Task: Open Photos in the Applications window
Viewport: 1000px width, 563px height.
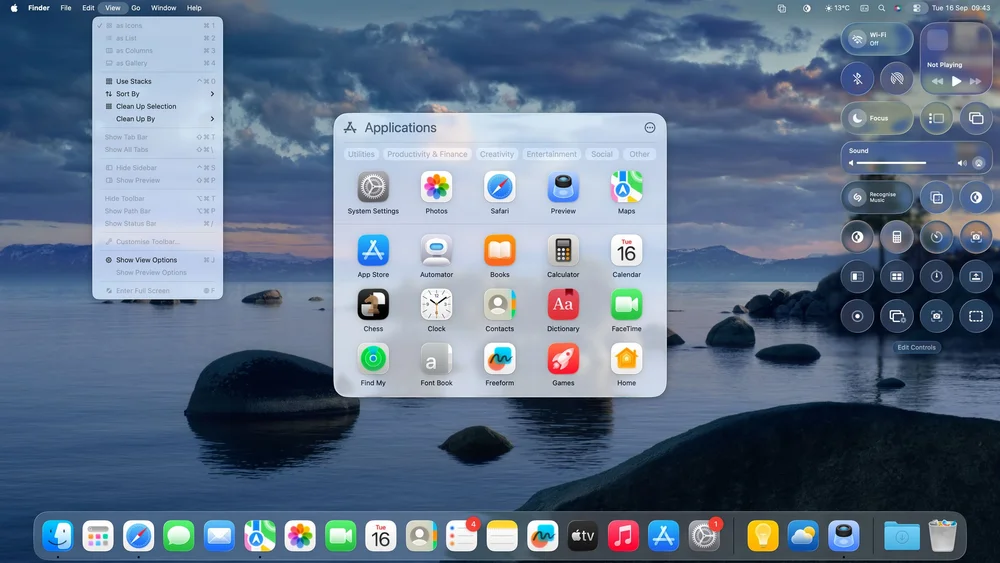Action: [436, 187]
